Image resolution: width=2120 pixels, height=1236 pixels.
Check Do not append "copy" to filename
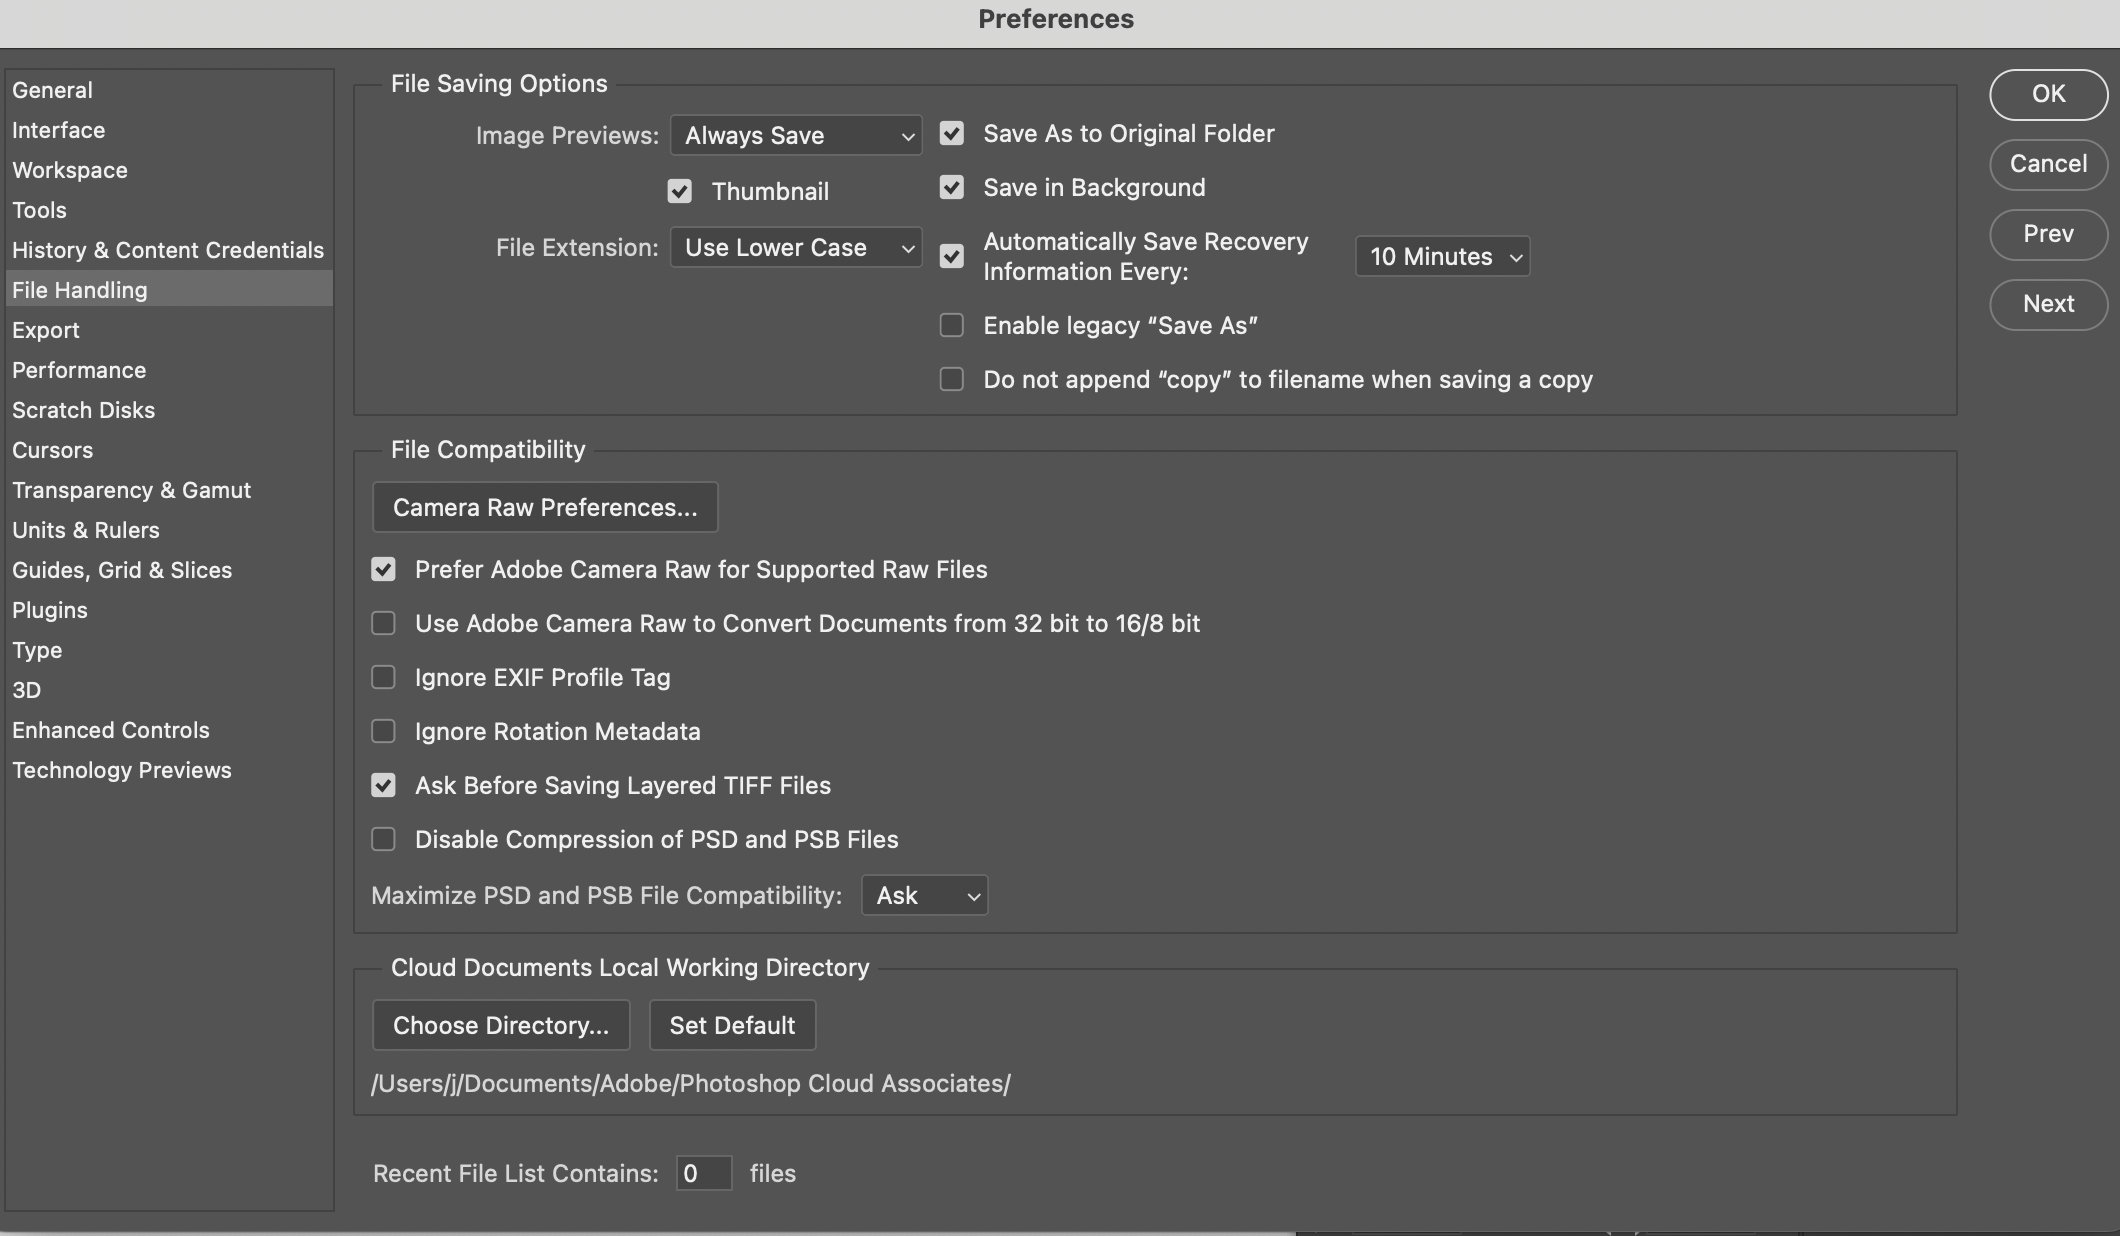click(951, 380)
